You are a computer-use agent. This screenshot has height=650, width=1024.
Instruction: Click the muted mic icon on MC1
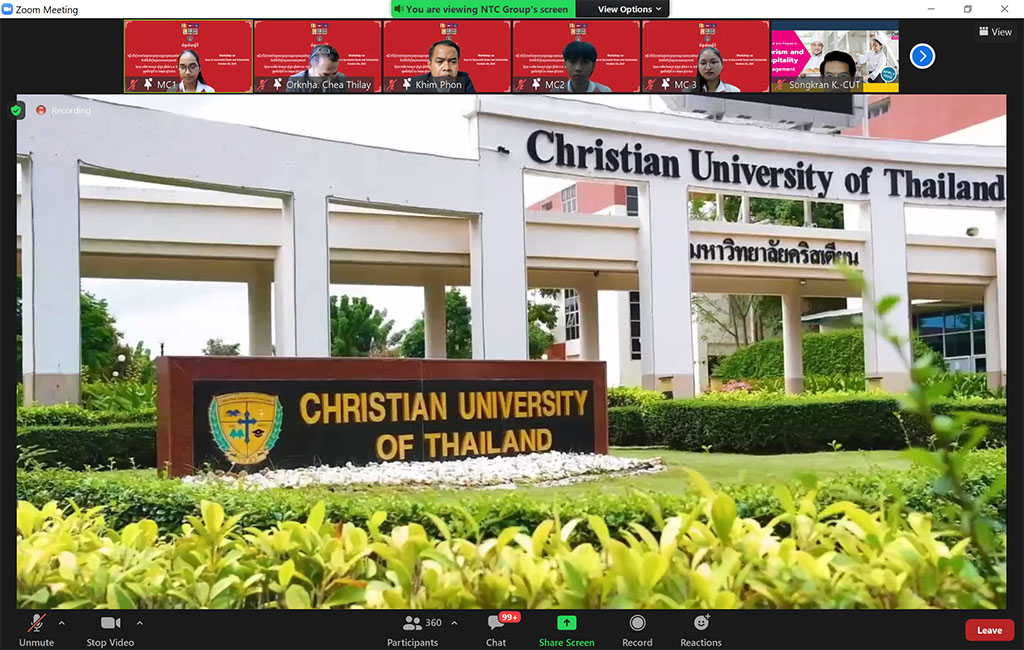(x=133, y=84)
